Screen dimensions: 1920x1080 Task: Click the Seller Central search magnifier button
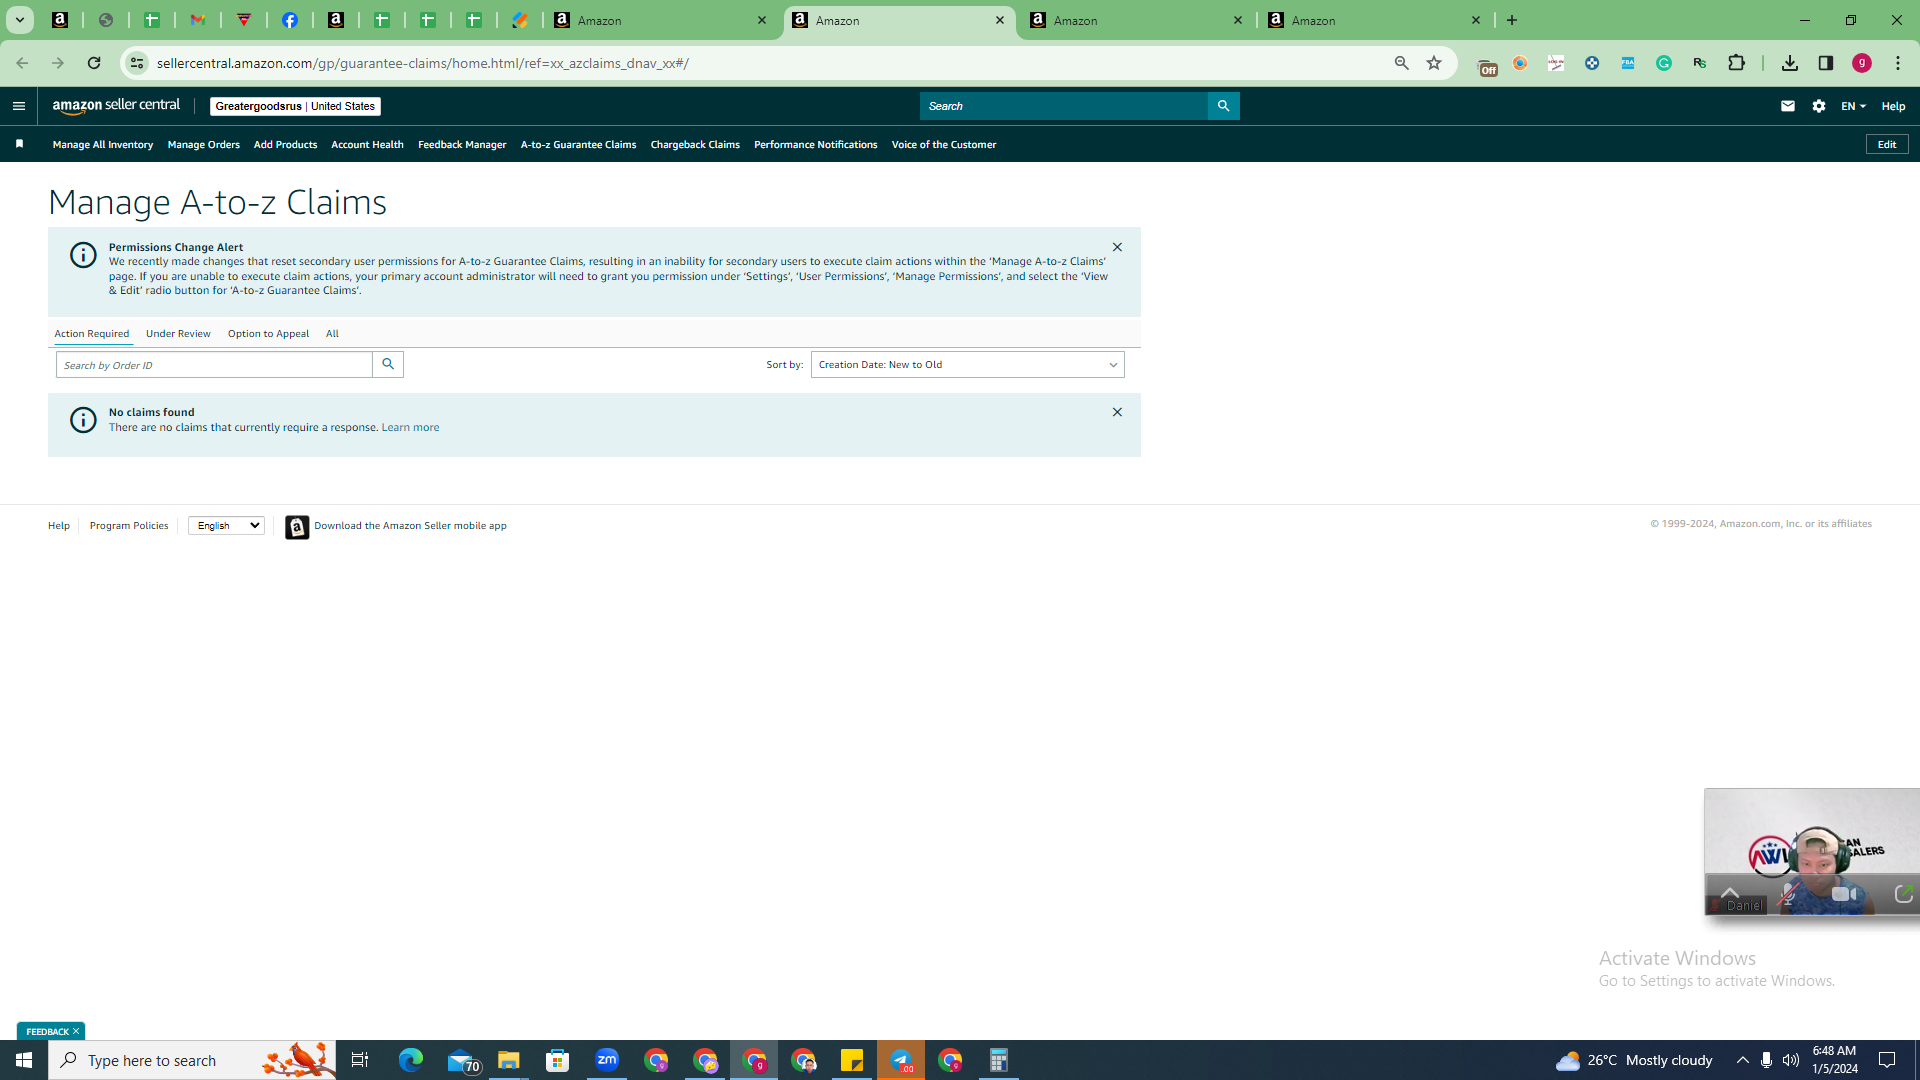(x=1223, y=106)
